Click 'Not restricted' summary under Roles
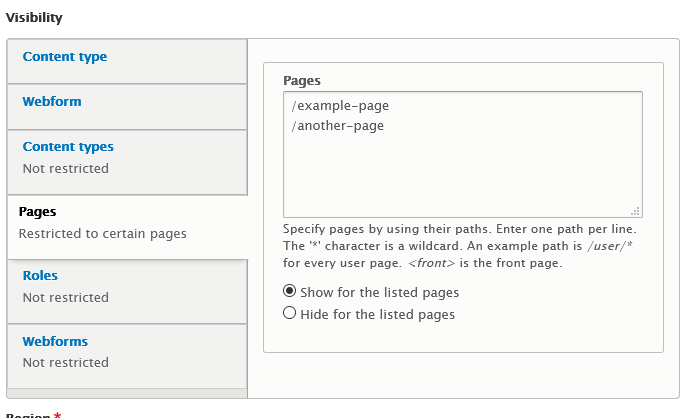The width and height of the screenshot is (687, 418). (x=66, y=297)
